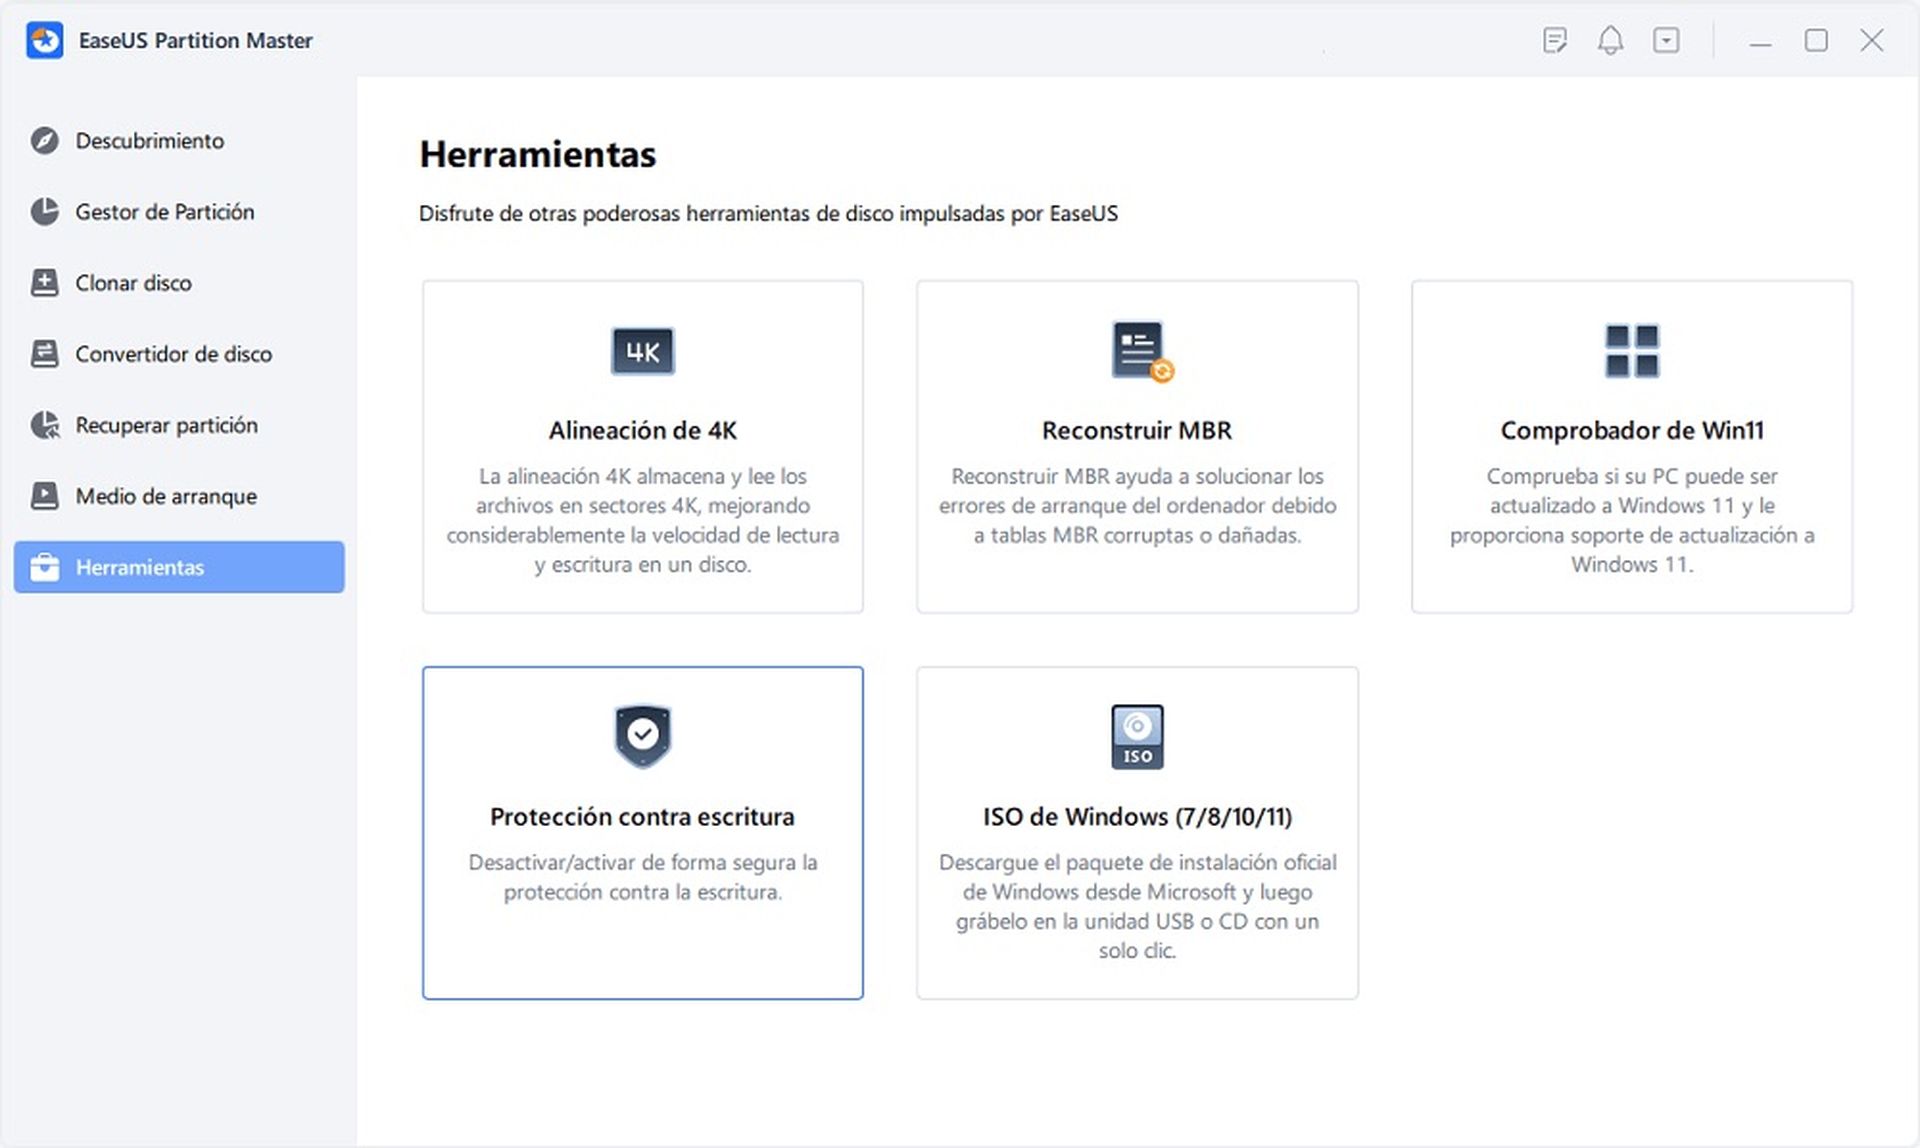
Task: Click the EaseUS Partition Master logo icon
Action: pos(44,41)
